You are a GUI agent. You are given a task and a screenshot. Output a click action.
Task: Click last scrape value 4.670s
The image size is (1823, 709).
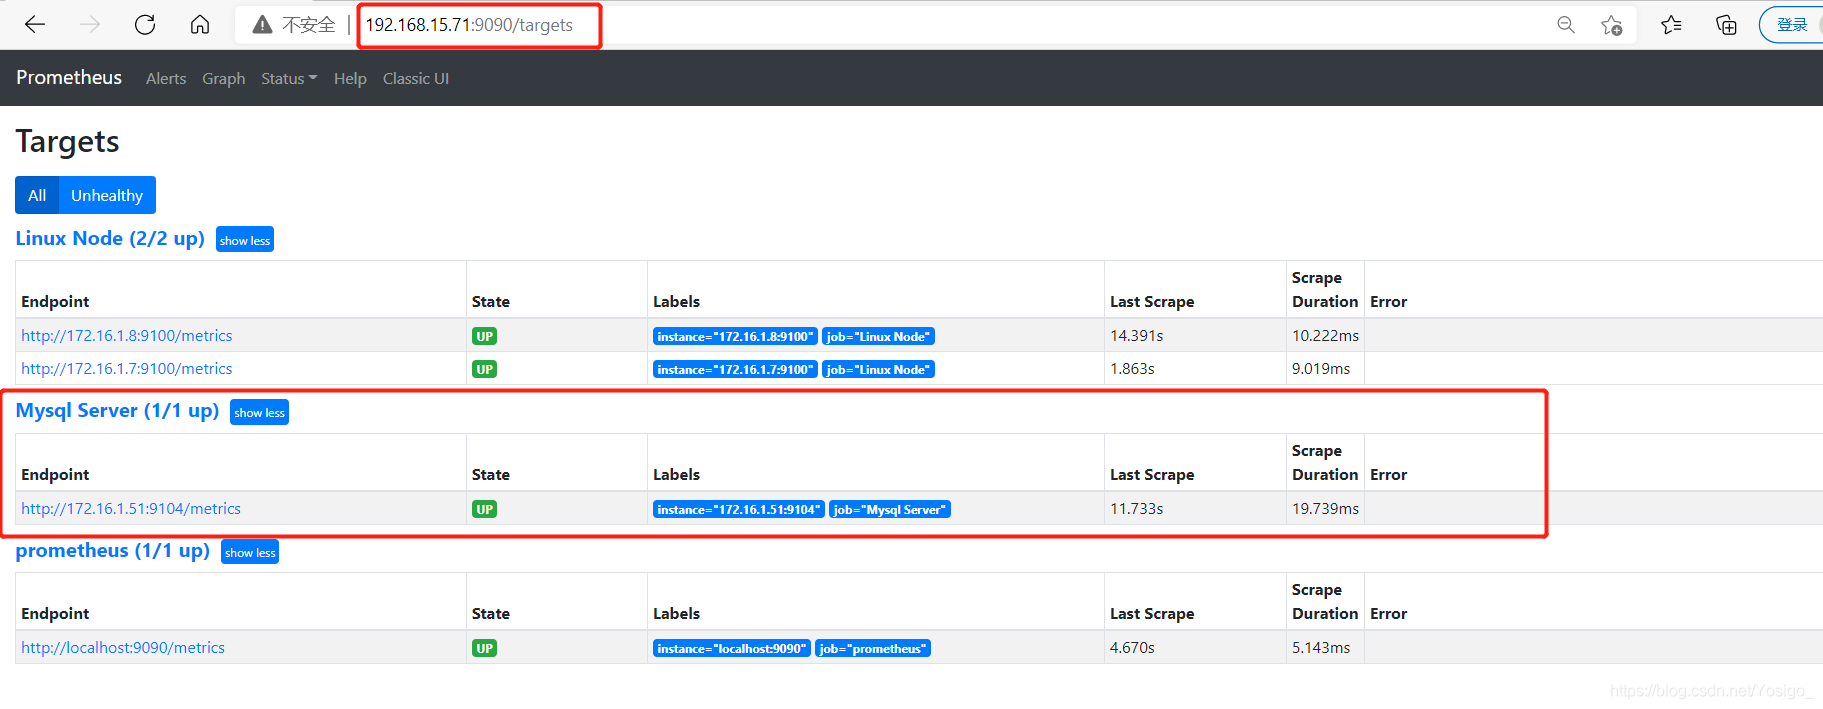pyautogui.click(x=1132, y=648)
